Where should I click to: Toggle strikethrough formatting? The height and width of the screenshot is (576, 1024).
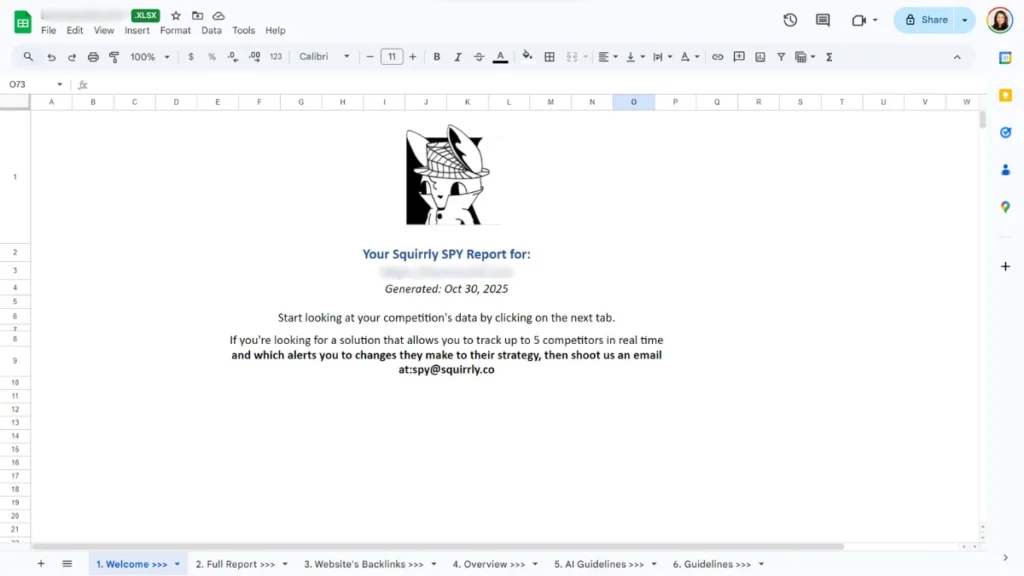[x=479, y=57]
